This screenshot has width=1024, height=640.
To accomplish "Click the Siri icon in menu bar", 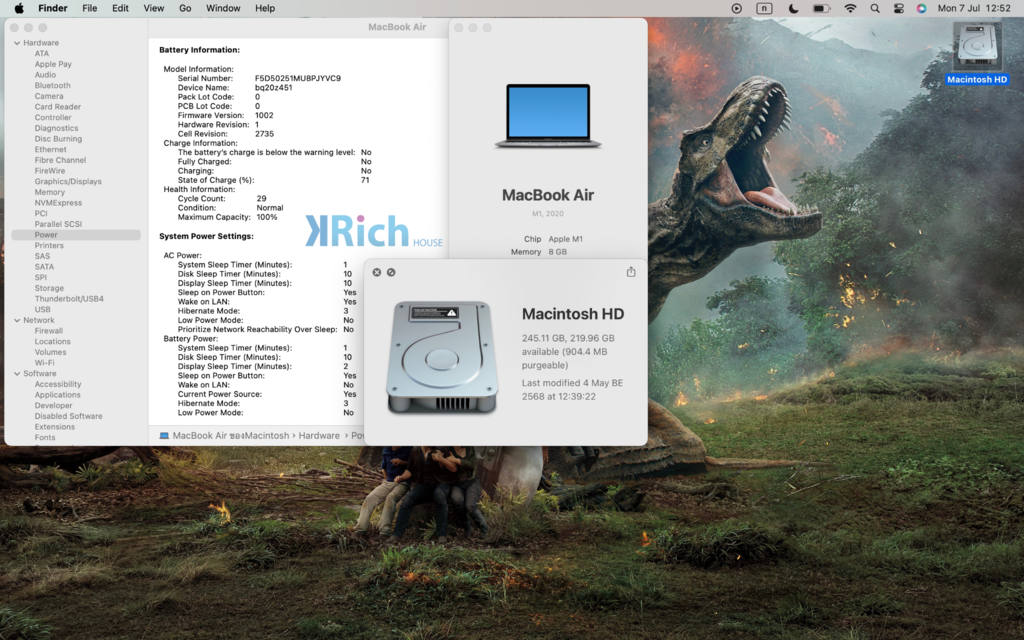I will tap(921, 8).
